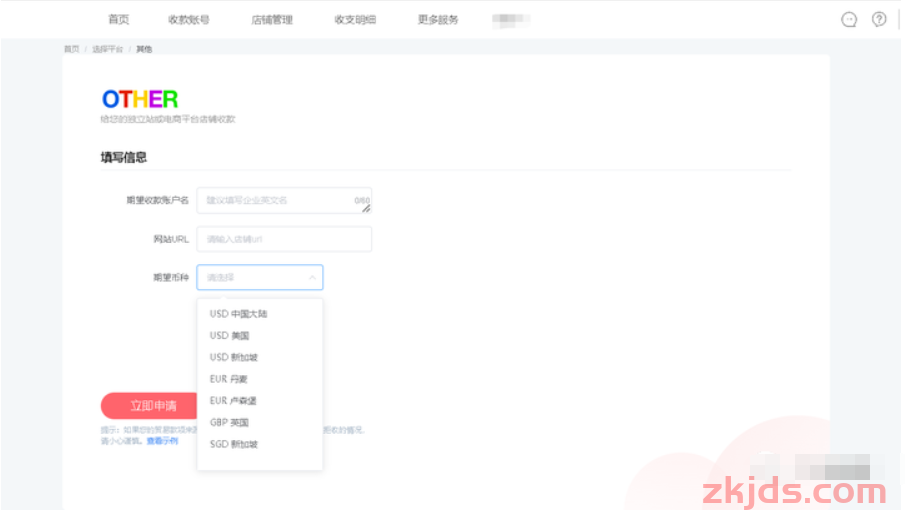Go to 首页 breadcrumb link
The image size is (905, 523).
72,49
